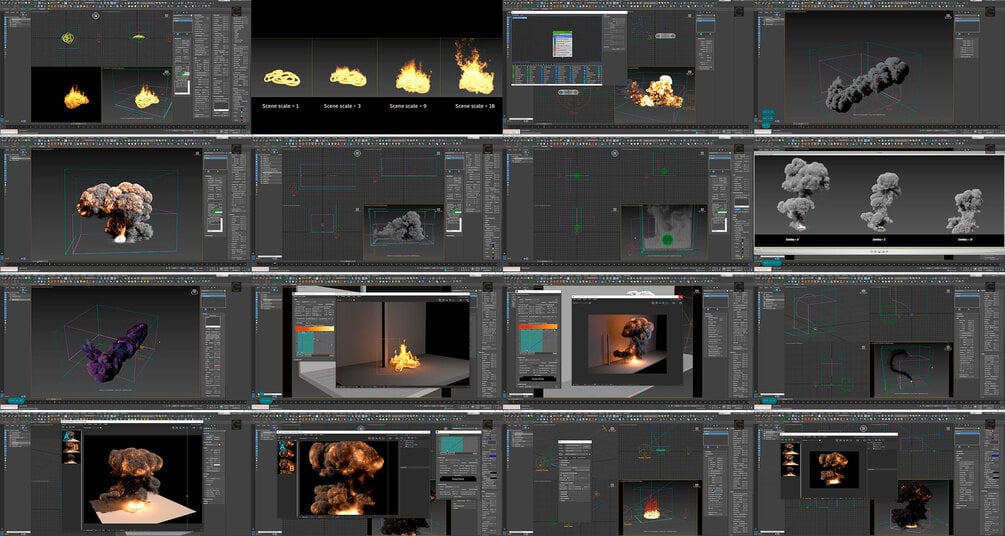Click the "Scene scale = 18" caption
The image size is (1005, 536).
click(x=474, y=106)
